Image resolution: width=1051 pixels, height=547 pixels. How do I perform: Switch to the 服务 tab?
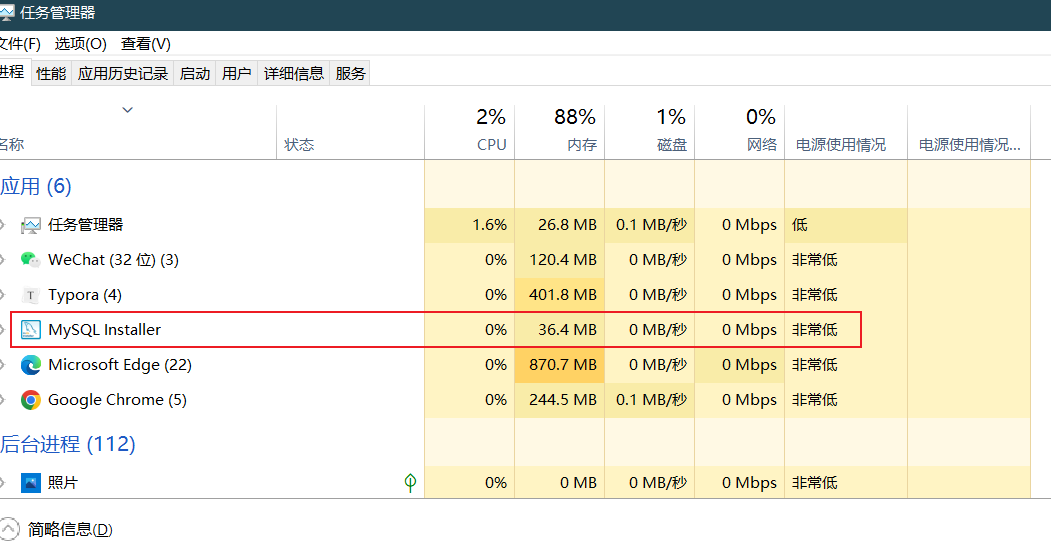click(x=351, y=74)
